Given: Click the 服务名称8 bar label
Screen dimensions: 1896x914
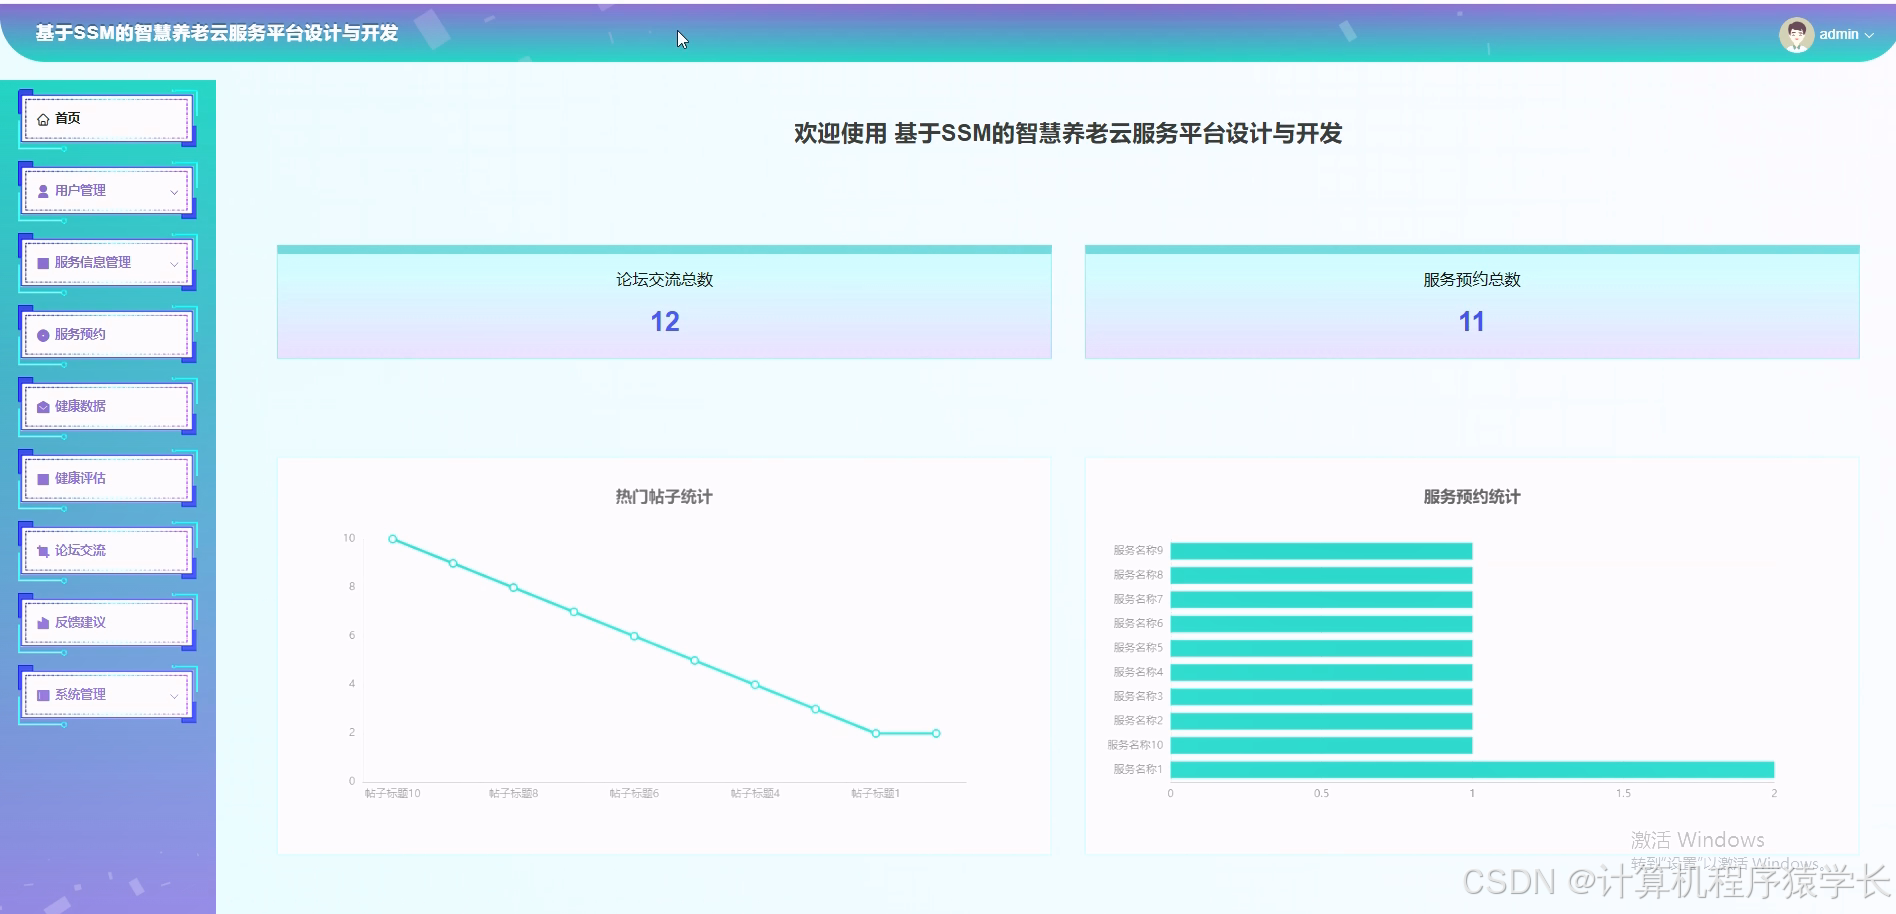Looking at the screenshot, I should [1138, 575].
